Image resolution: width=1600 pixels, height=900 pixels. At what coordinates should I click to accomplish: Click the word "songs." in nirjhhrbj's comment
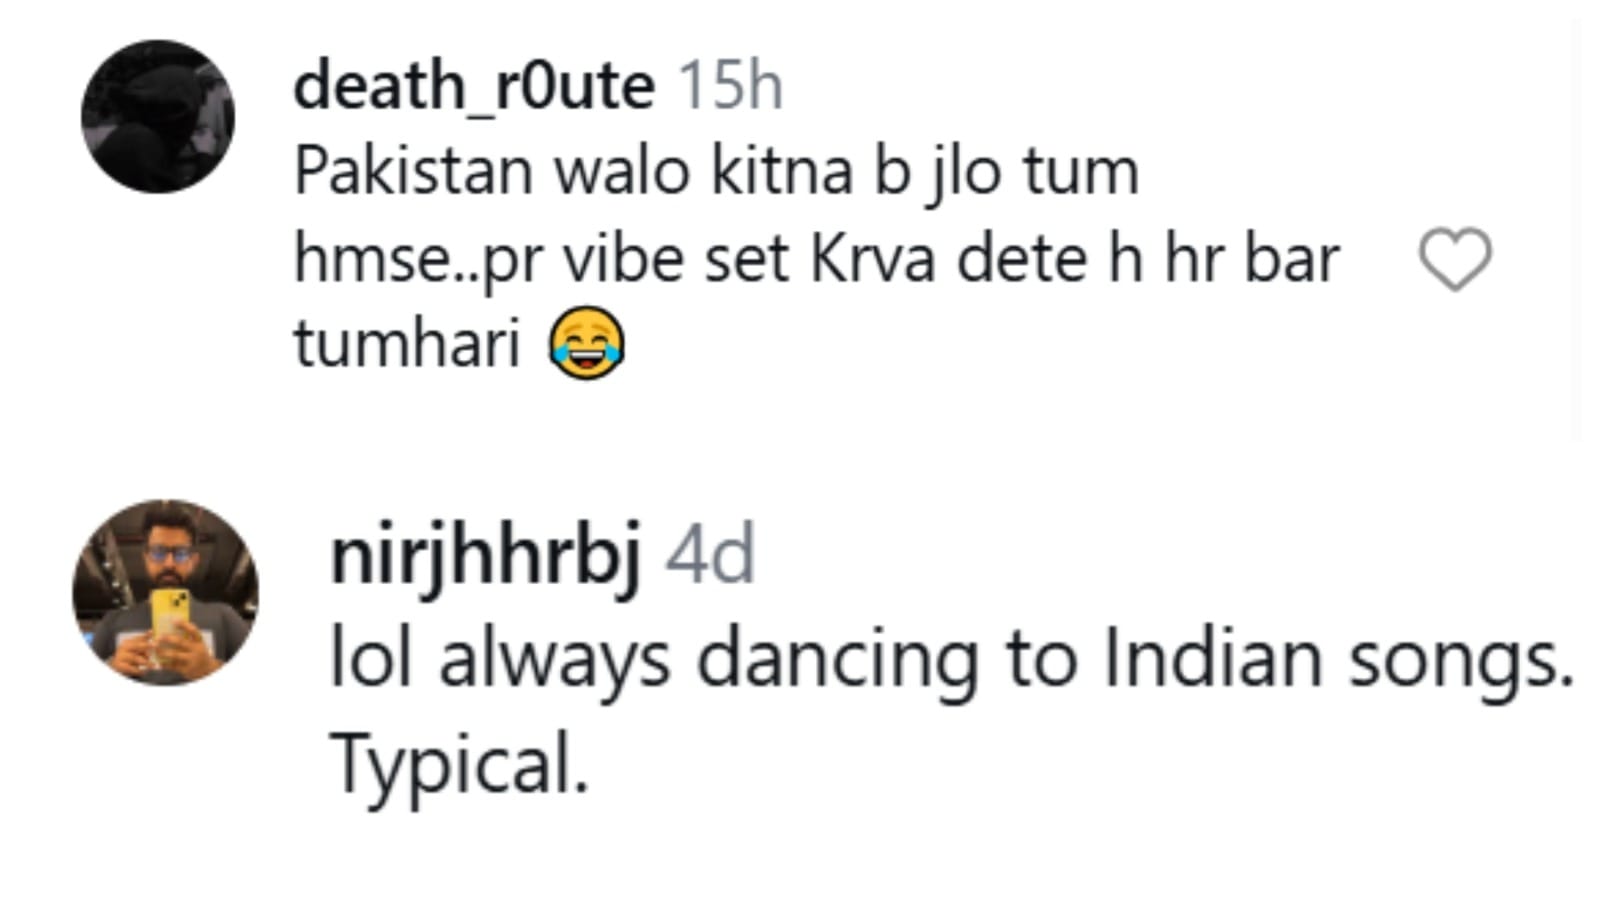pyautogui.click(x=1461, y=660)
